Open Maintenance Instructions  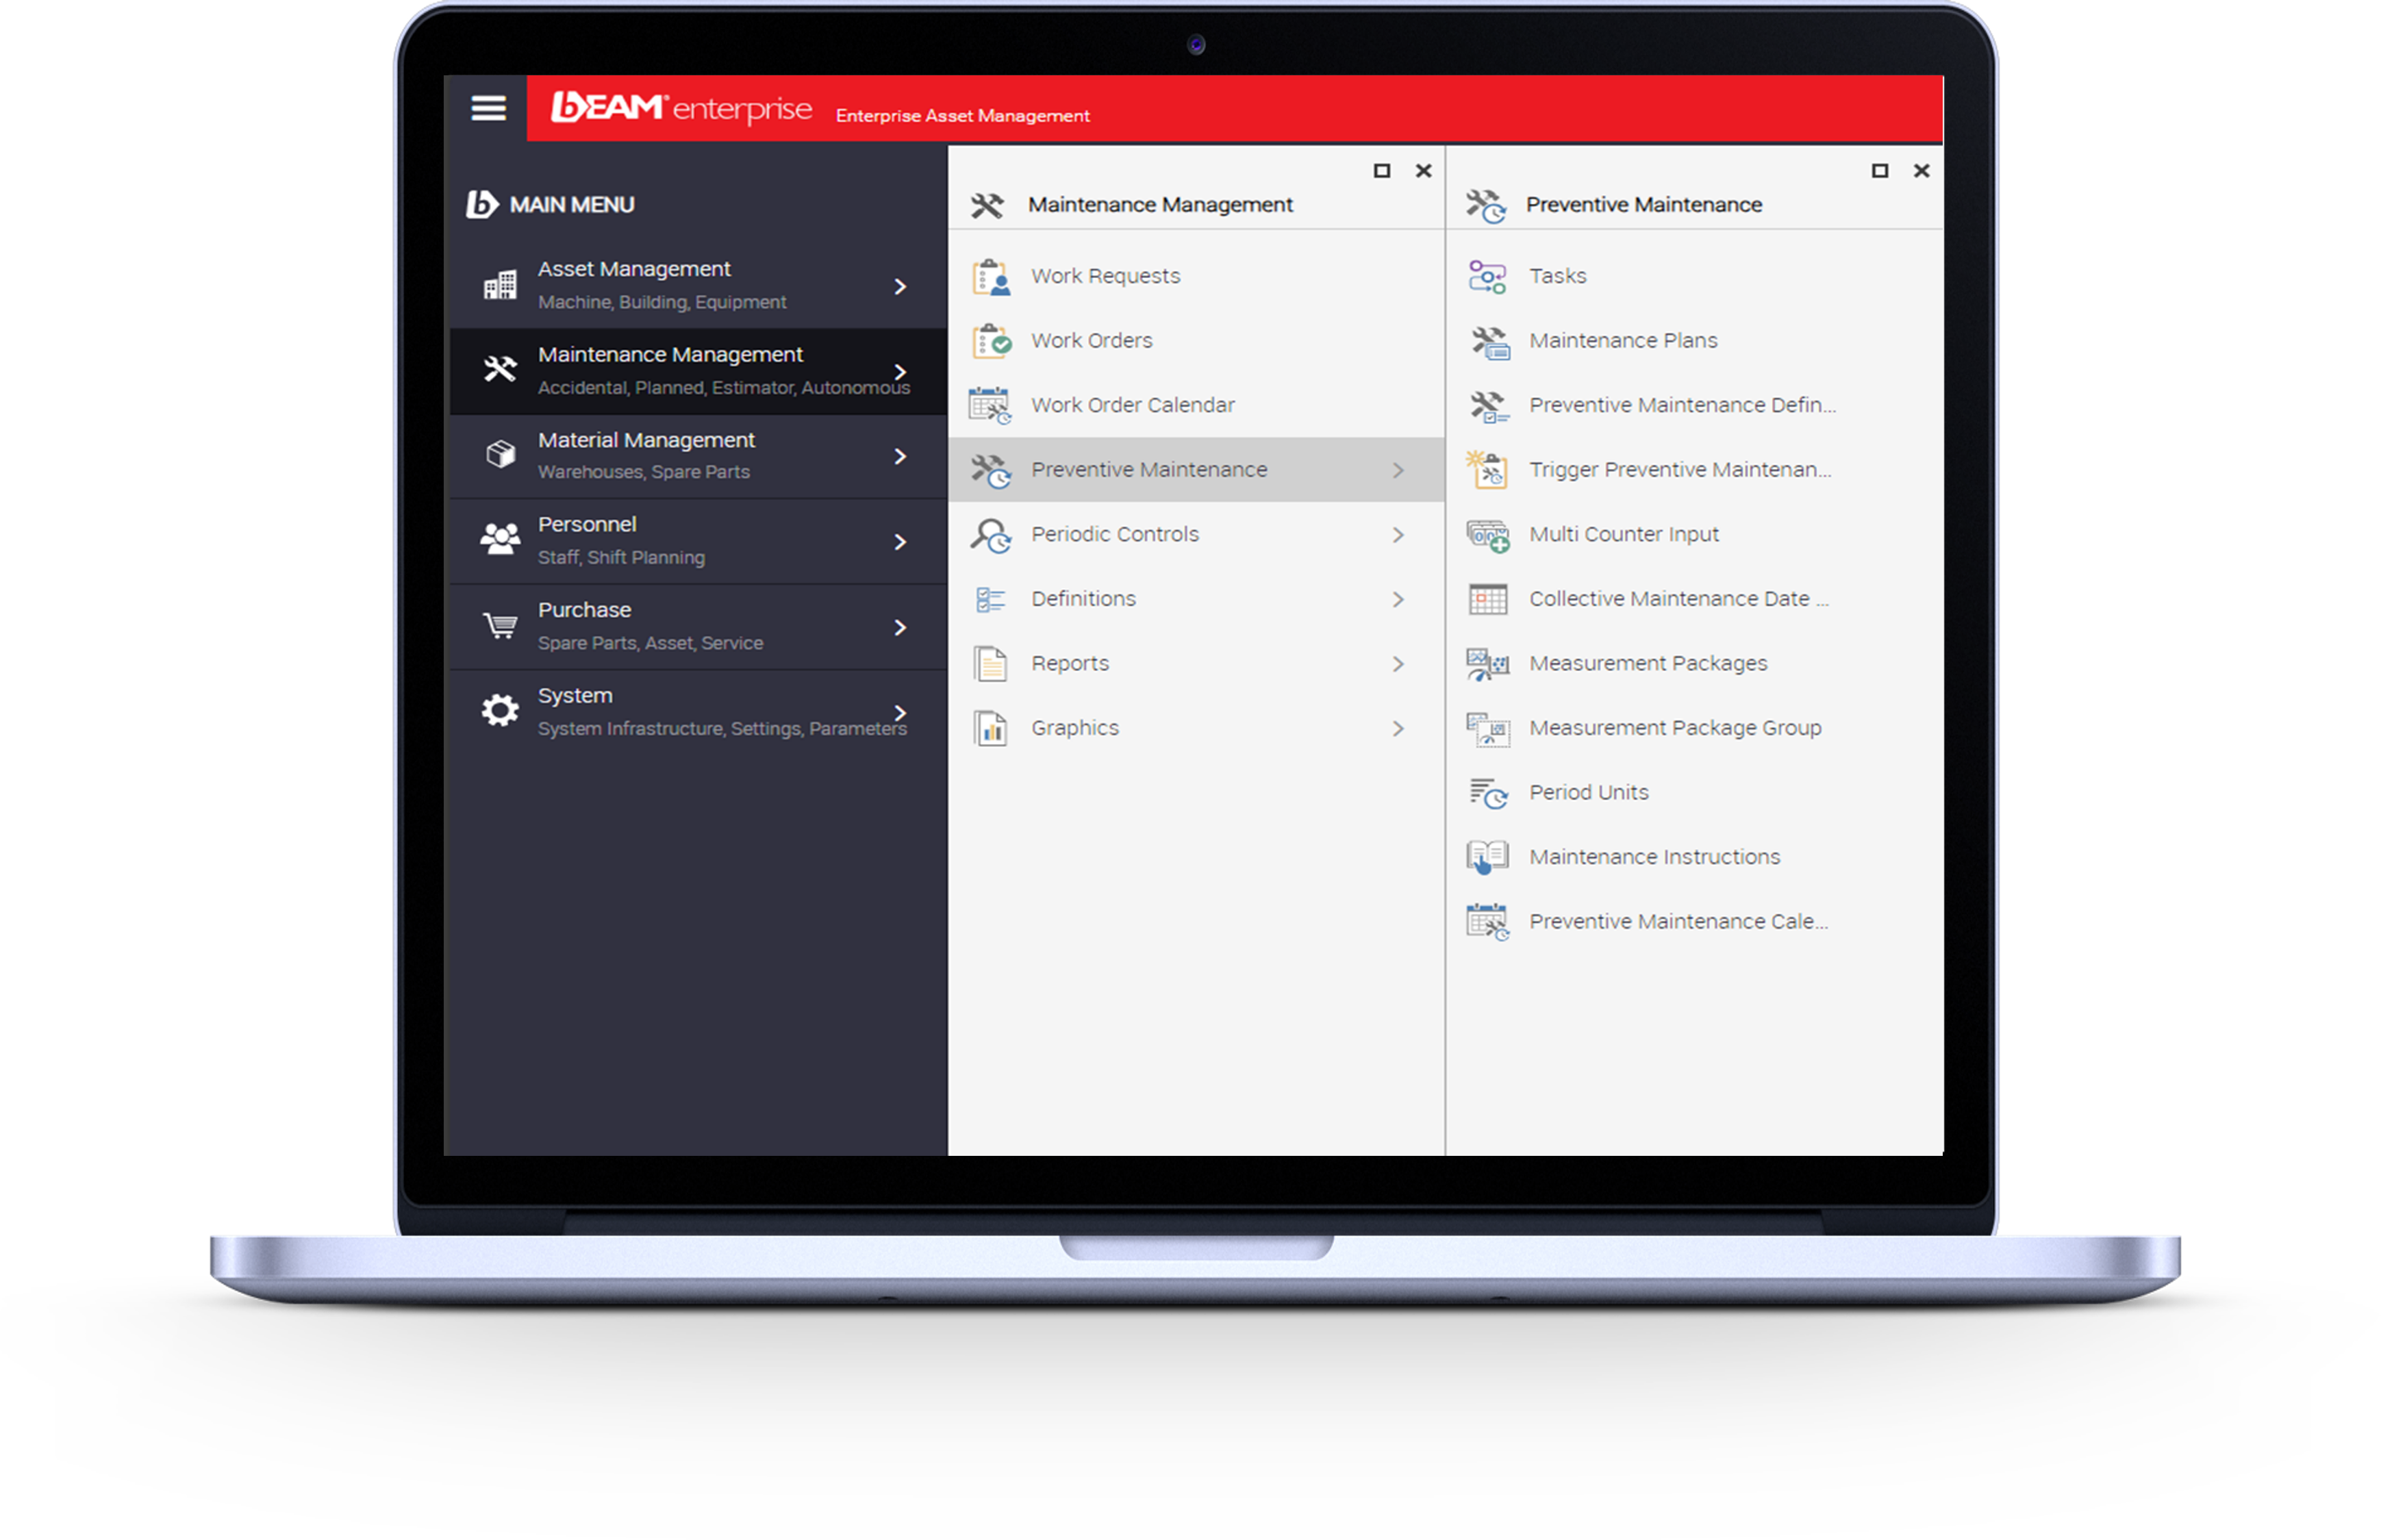[x=1693, y=857]
